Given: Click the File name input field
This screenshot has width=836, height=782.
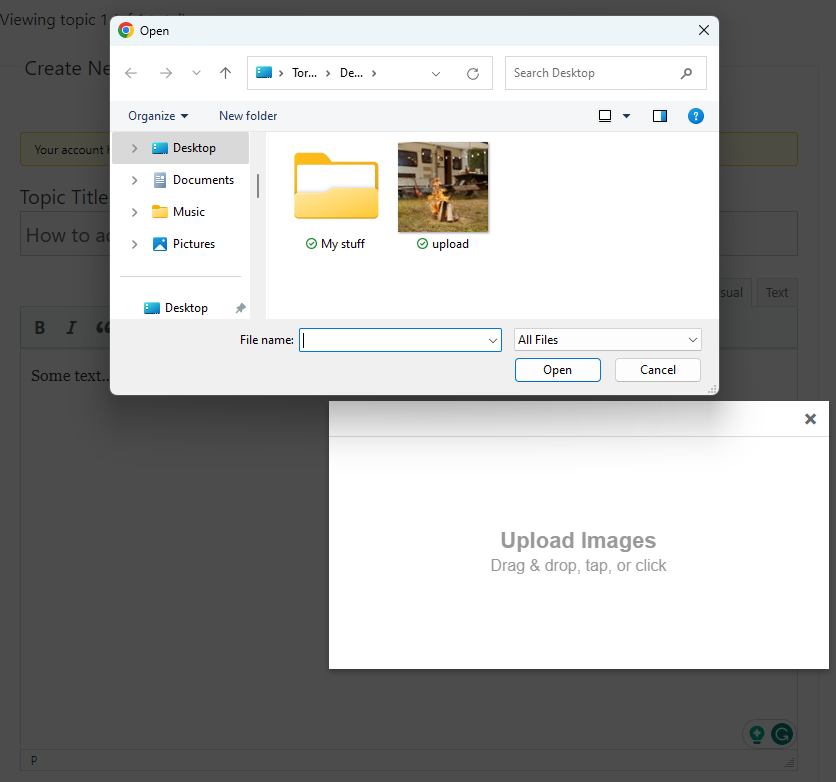Looking at the screenshot, I should click(x=393, y=340).
